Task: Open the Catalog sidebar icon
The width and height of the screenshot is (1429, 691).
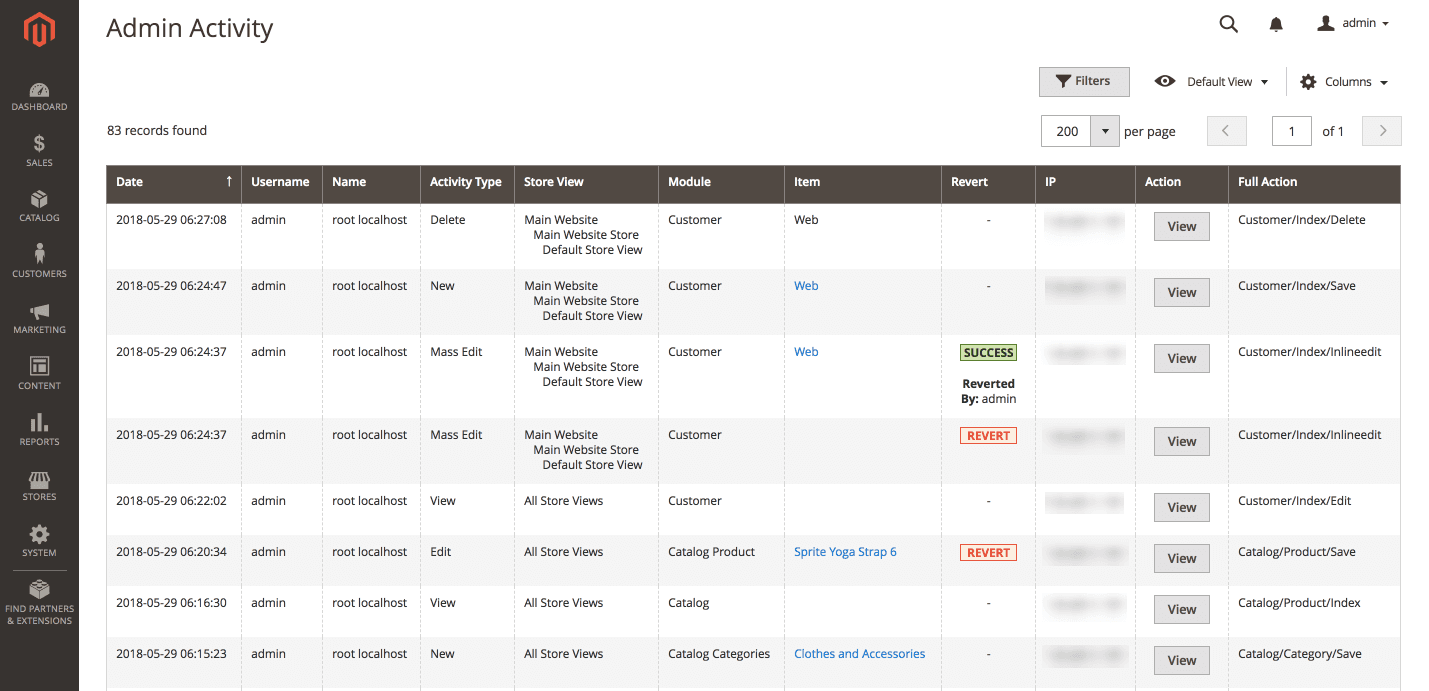Action: pyautogui.click(x=39, y=206)
